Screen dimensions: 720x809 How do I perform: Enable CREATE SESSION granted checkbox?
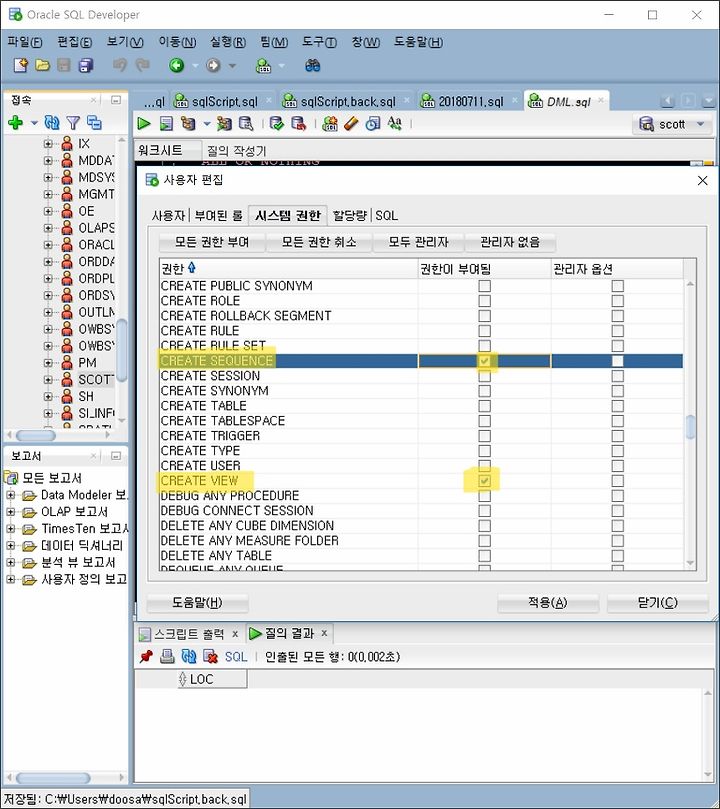pyautogui.click(x=484, y=376)
